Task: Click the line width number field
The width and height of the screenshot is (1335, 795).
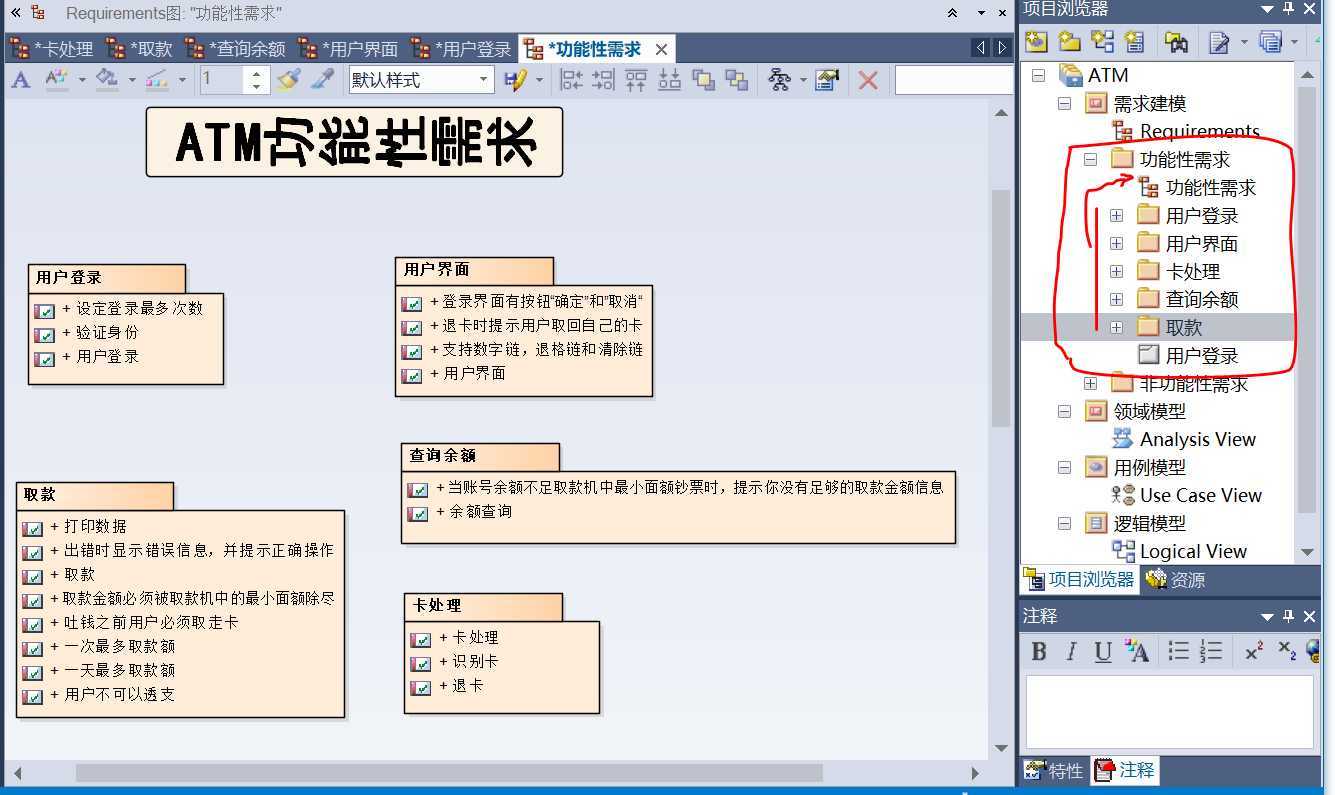Action: [x=222, y=80]
